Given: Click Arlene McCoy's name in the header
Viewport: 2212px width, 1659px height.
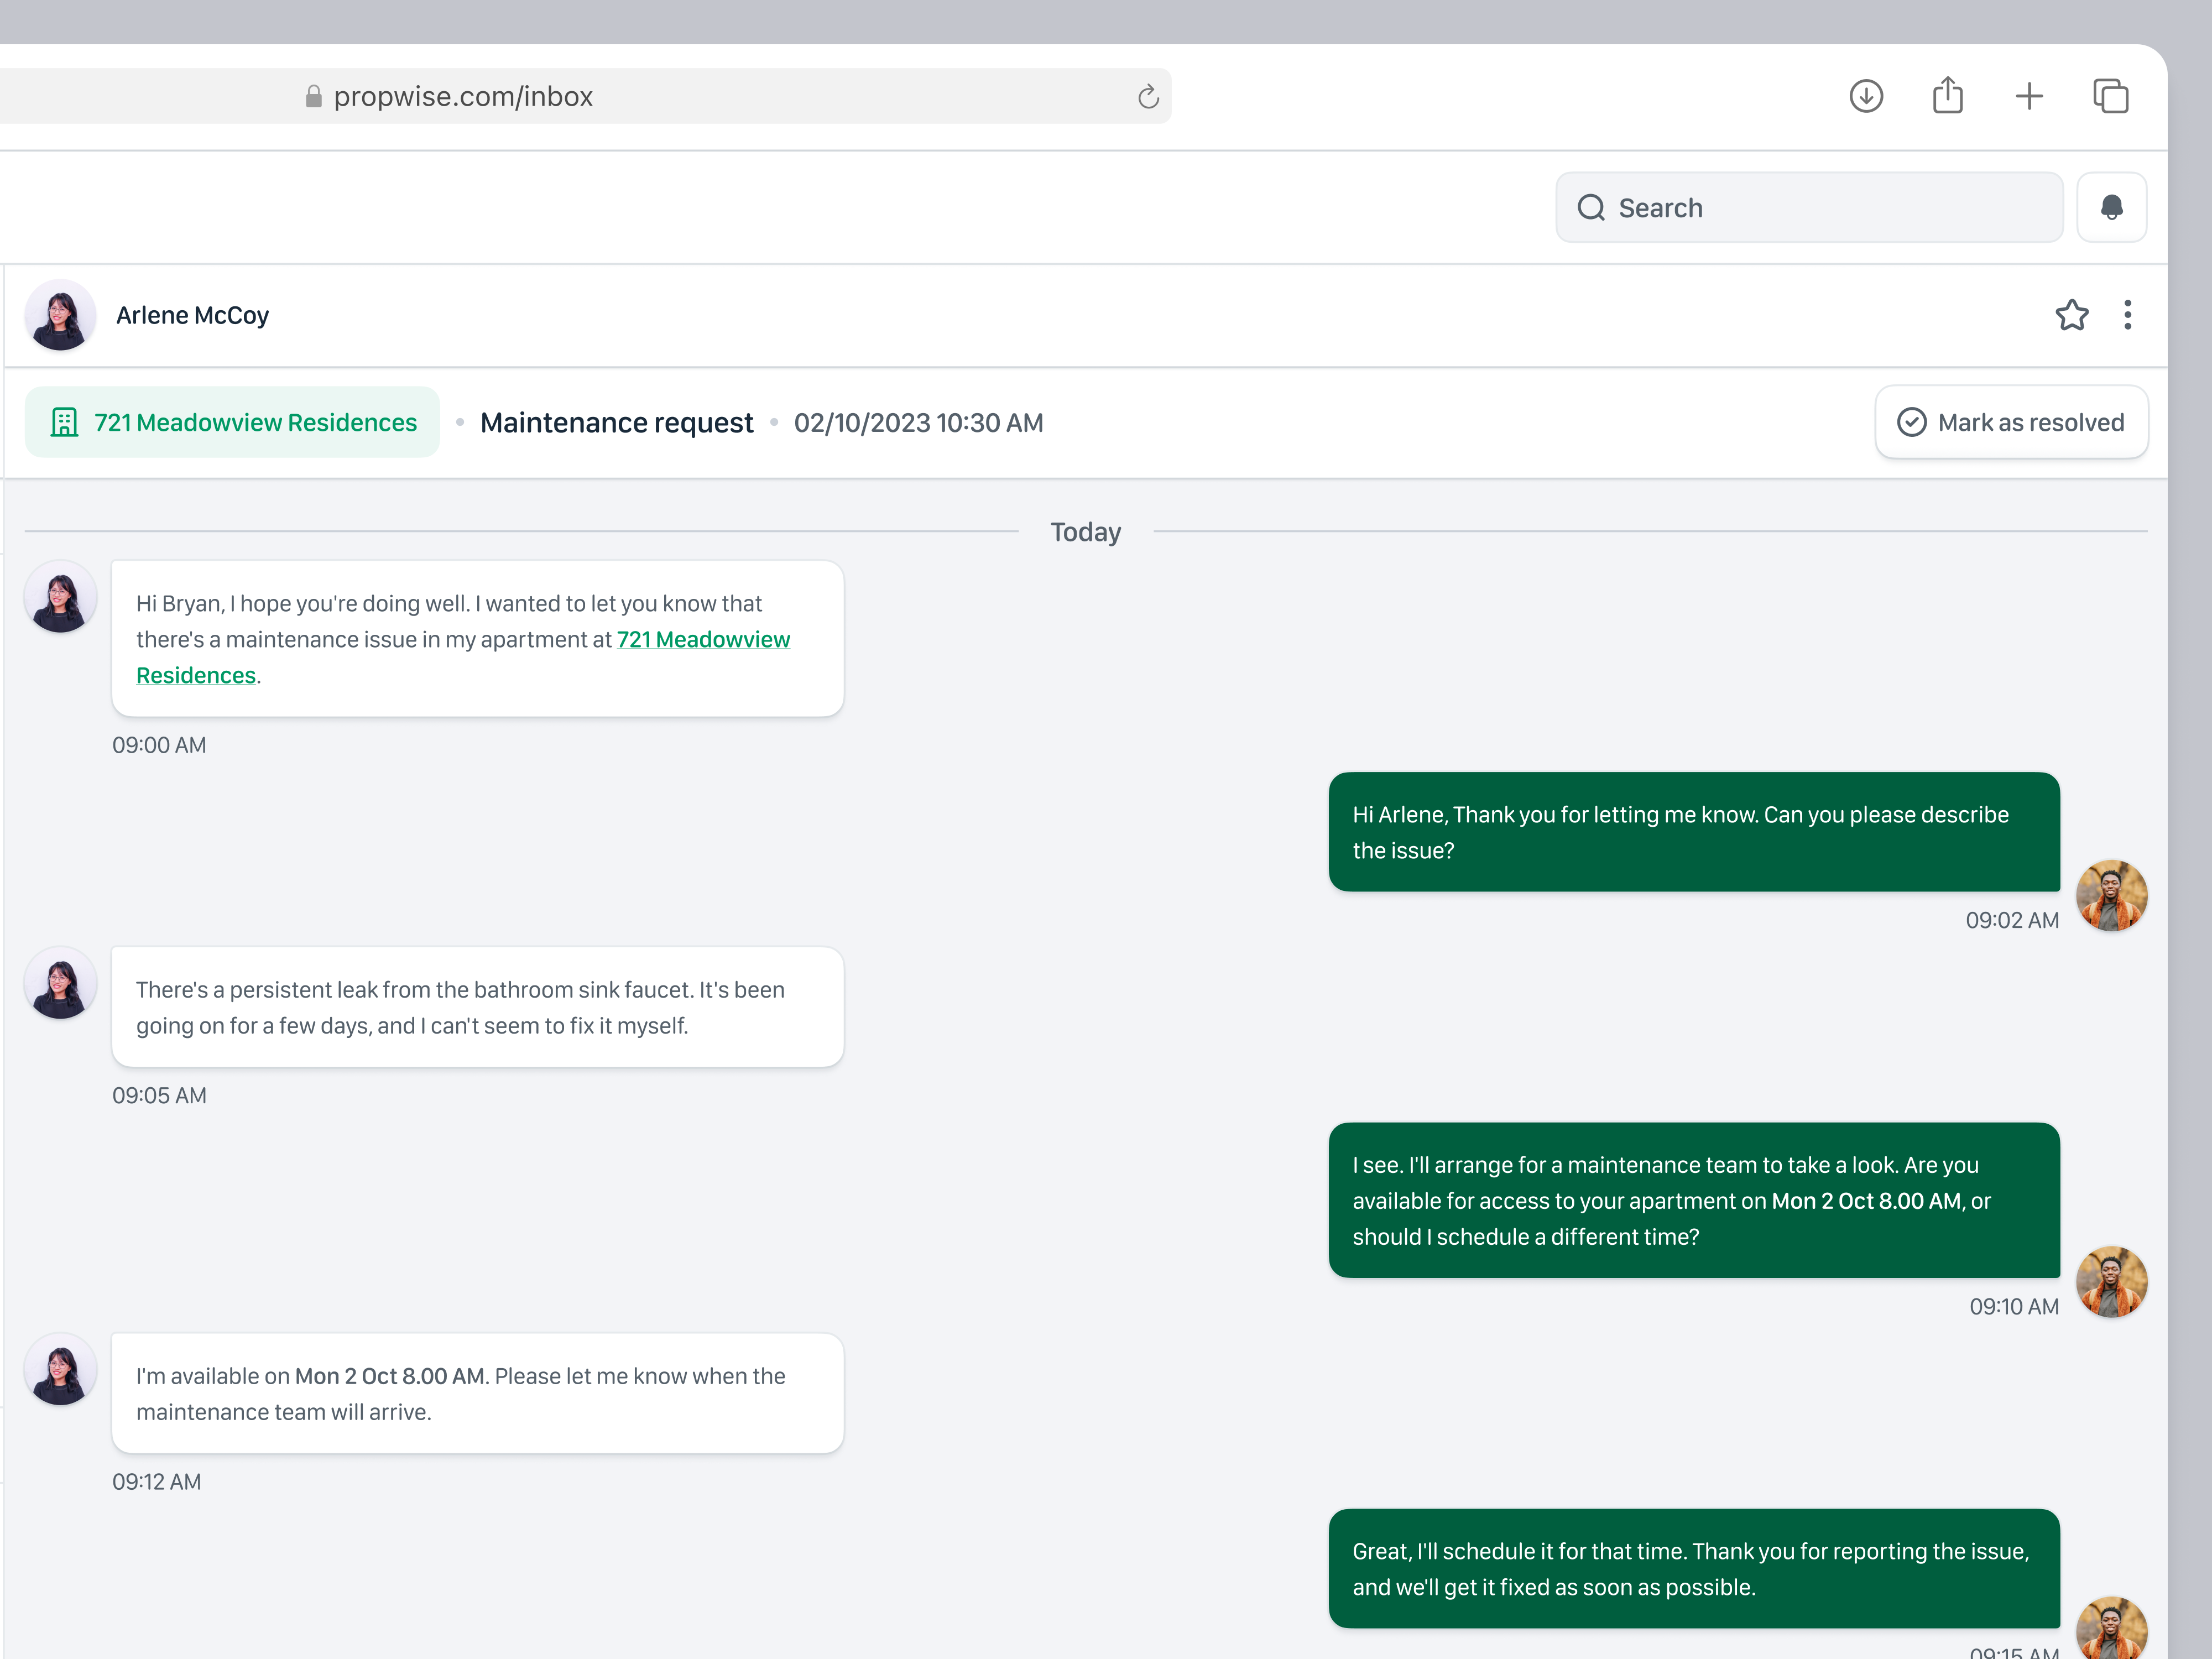Looking at the screenshot, I should click(192, 315).
